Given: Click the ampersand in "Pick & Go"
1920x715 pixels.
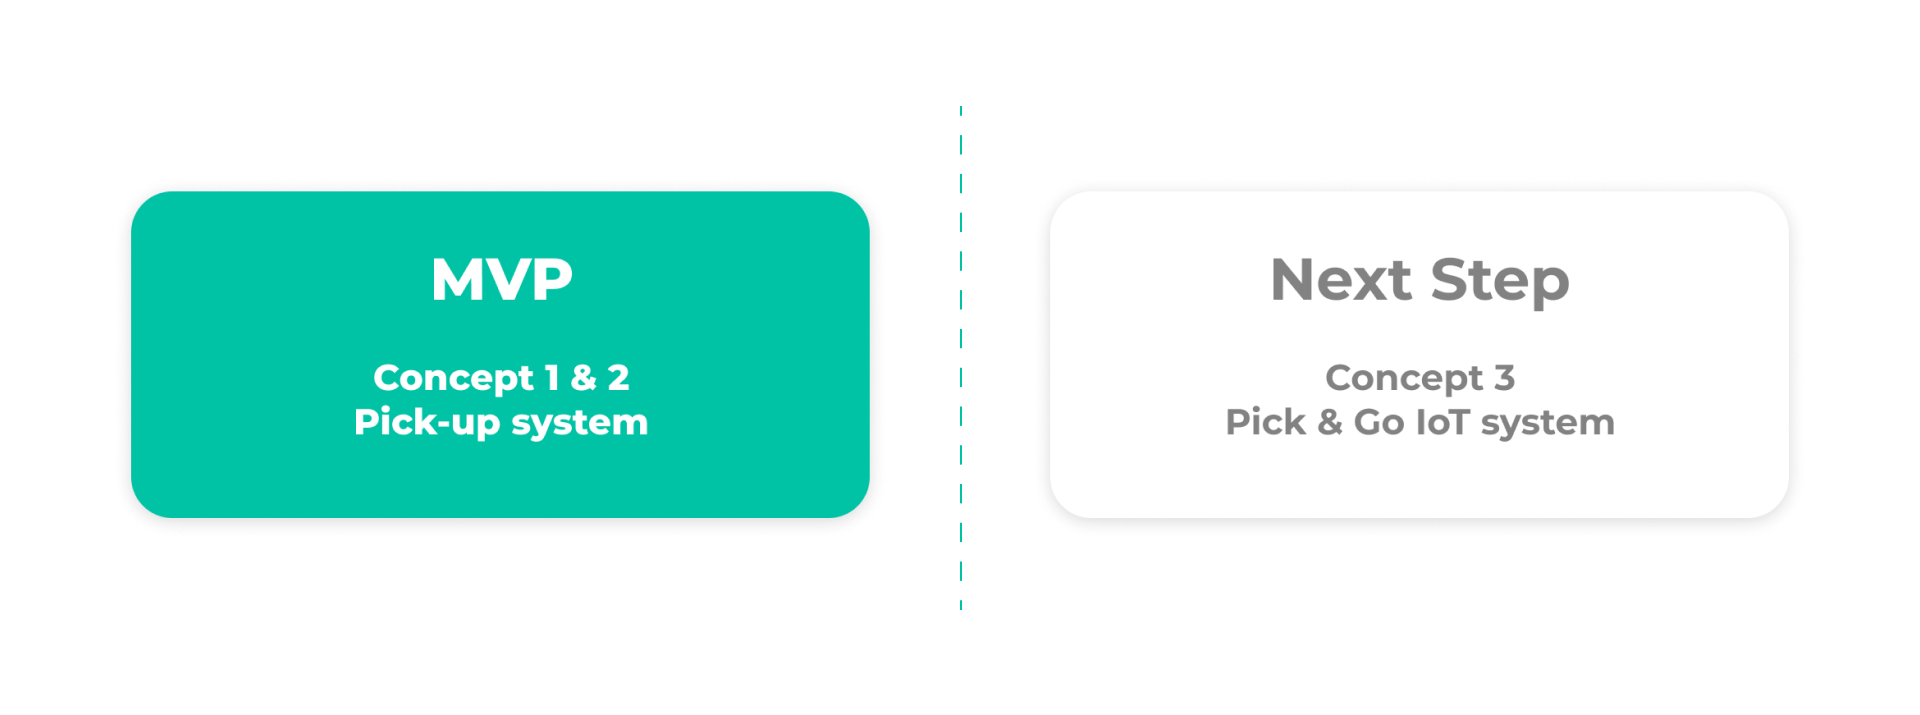Looking at the screenshot, I should [x=1330, y=422].
